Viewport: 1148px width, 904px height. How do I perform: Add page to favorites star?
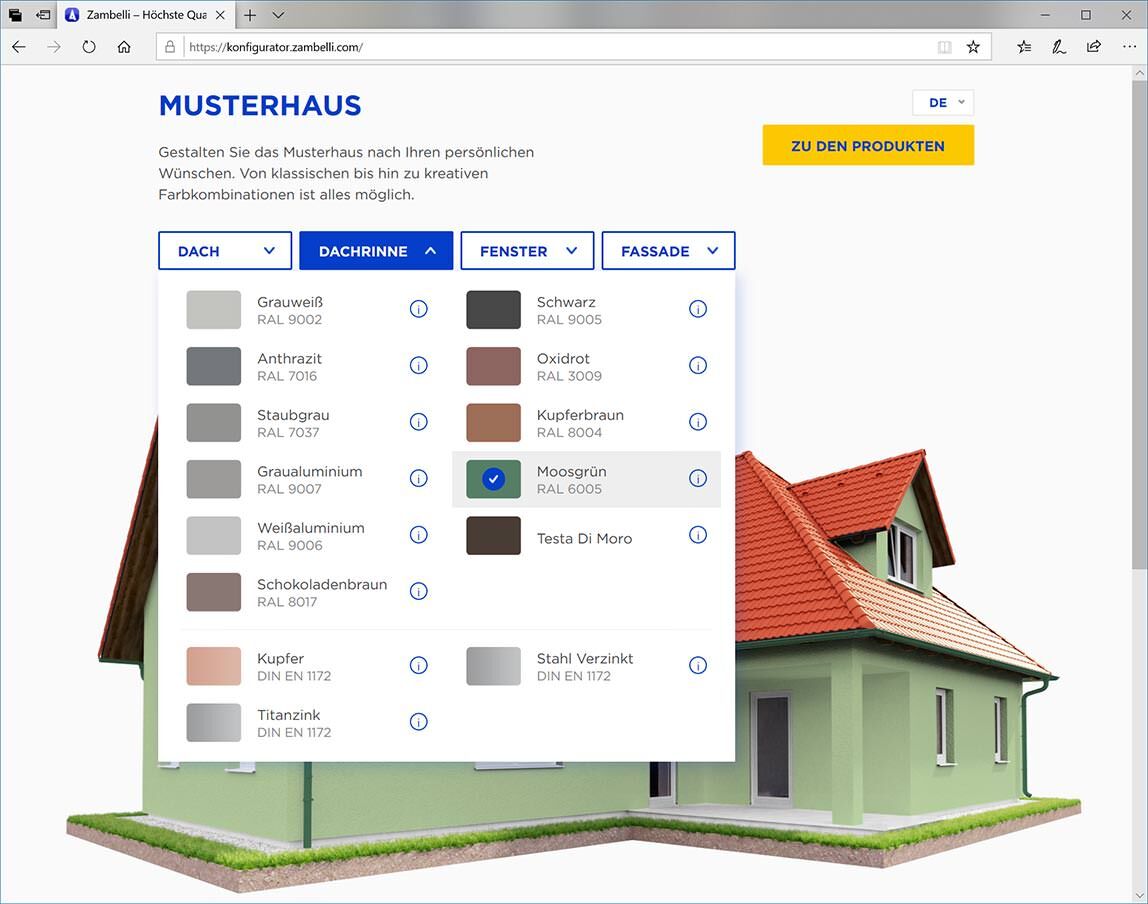[x=973, y=47]
